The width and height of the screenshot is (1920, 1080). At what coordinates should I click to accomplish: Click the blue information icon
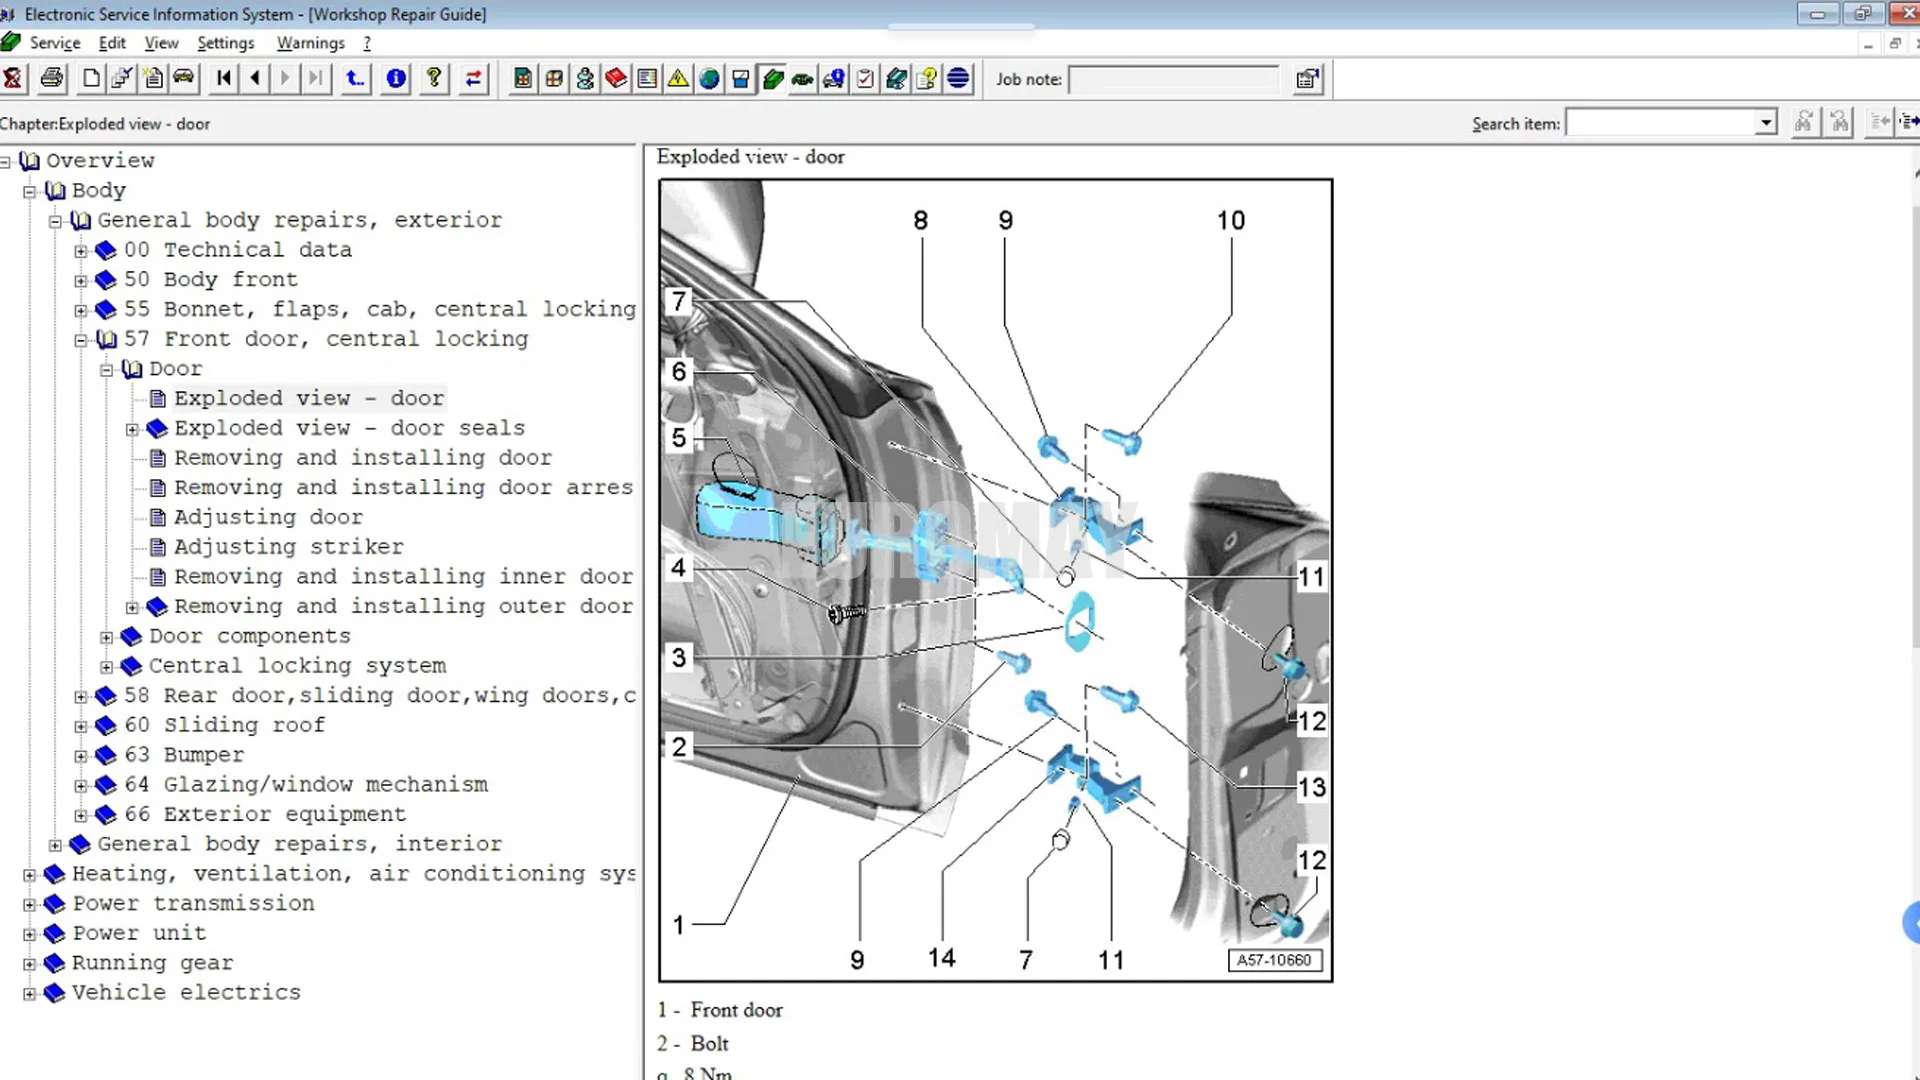(396, 78)
